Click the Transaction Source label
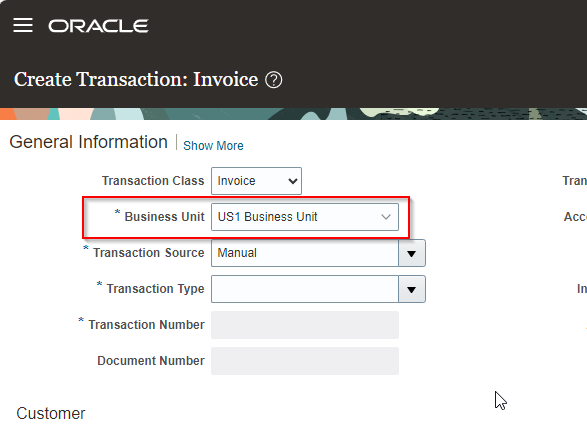The height and width of the screenshot is (425, 587). [x=149, y=253]
